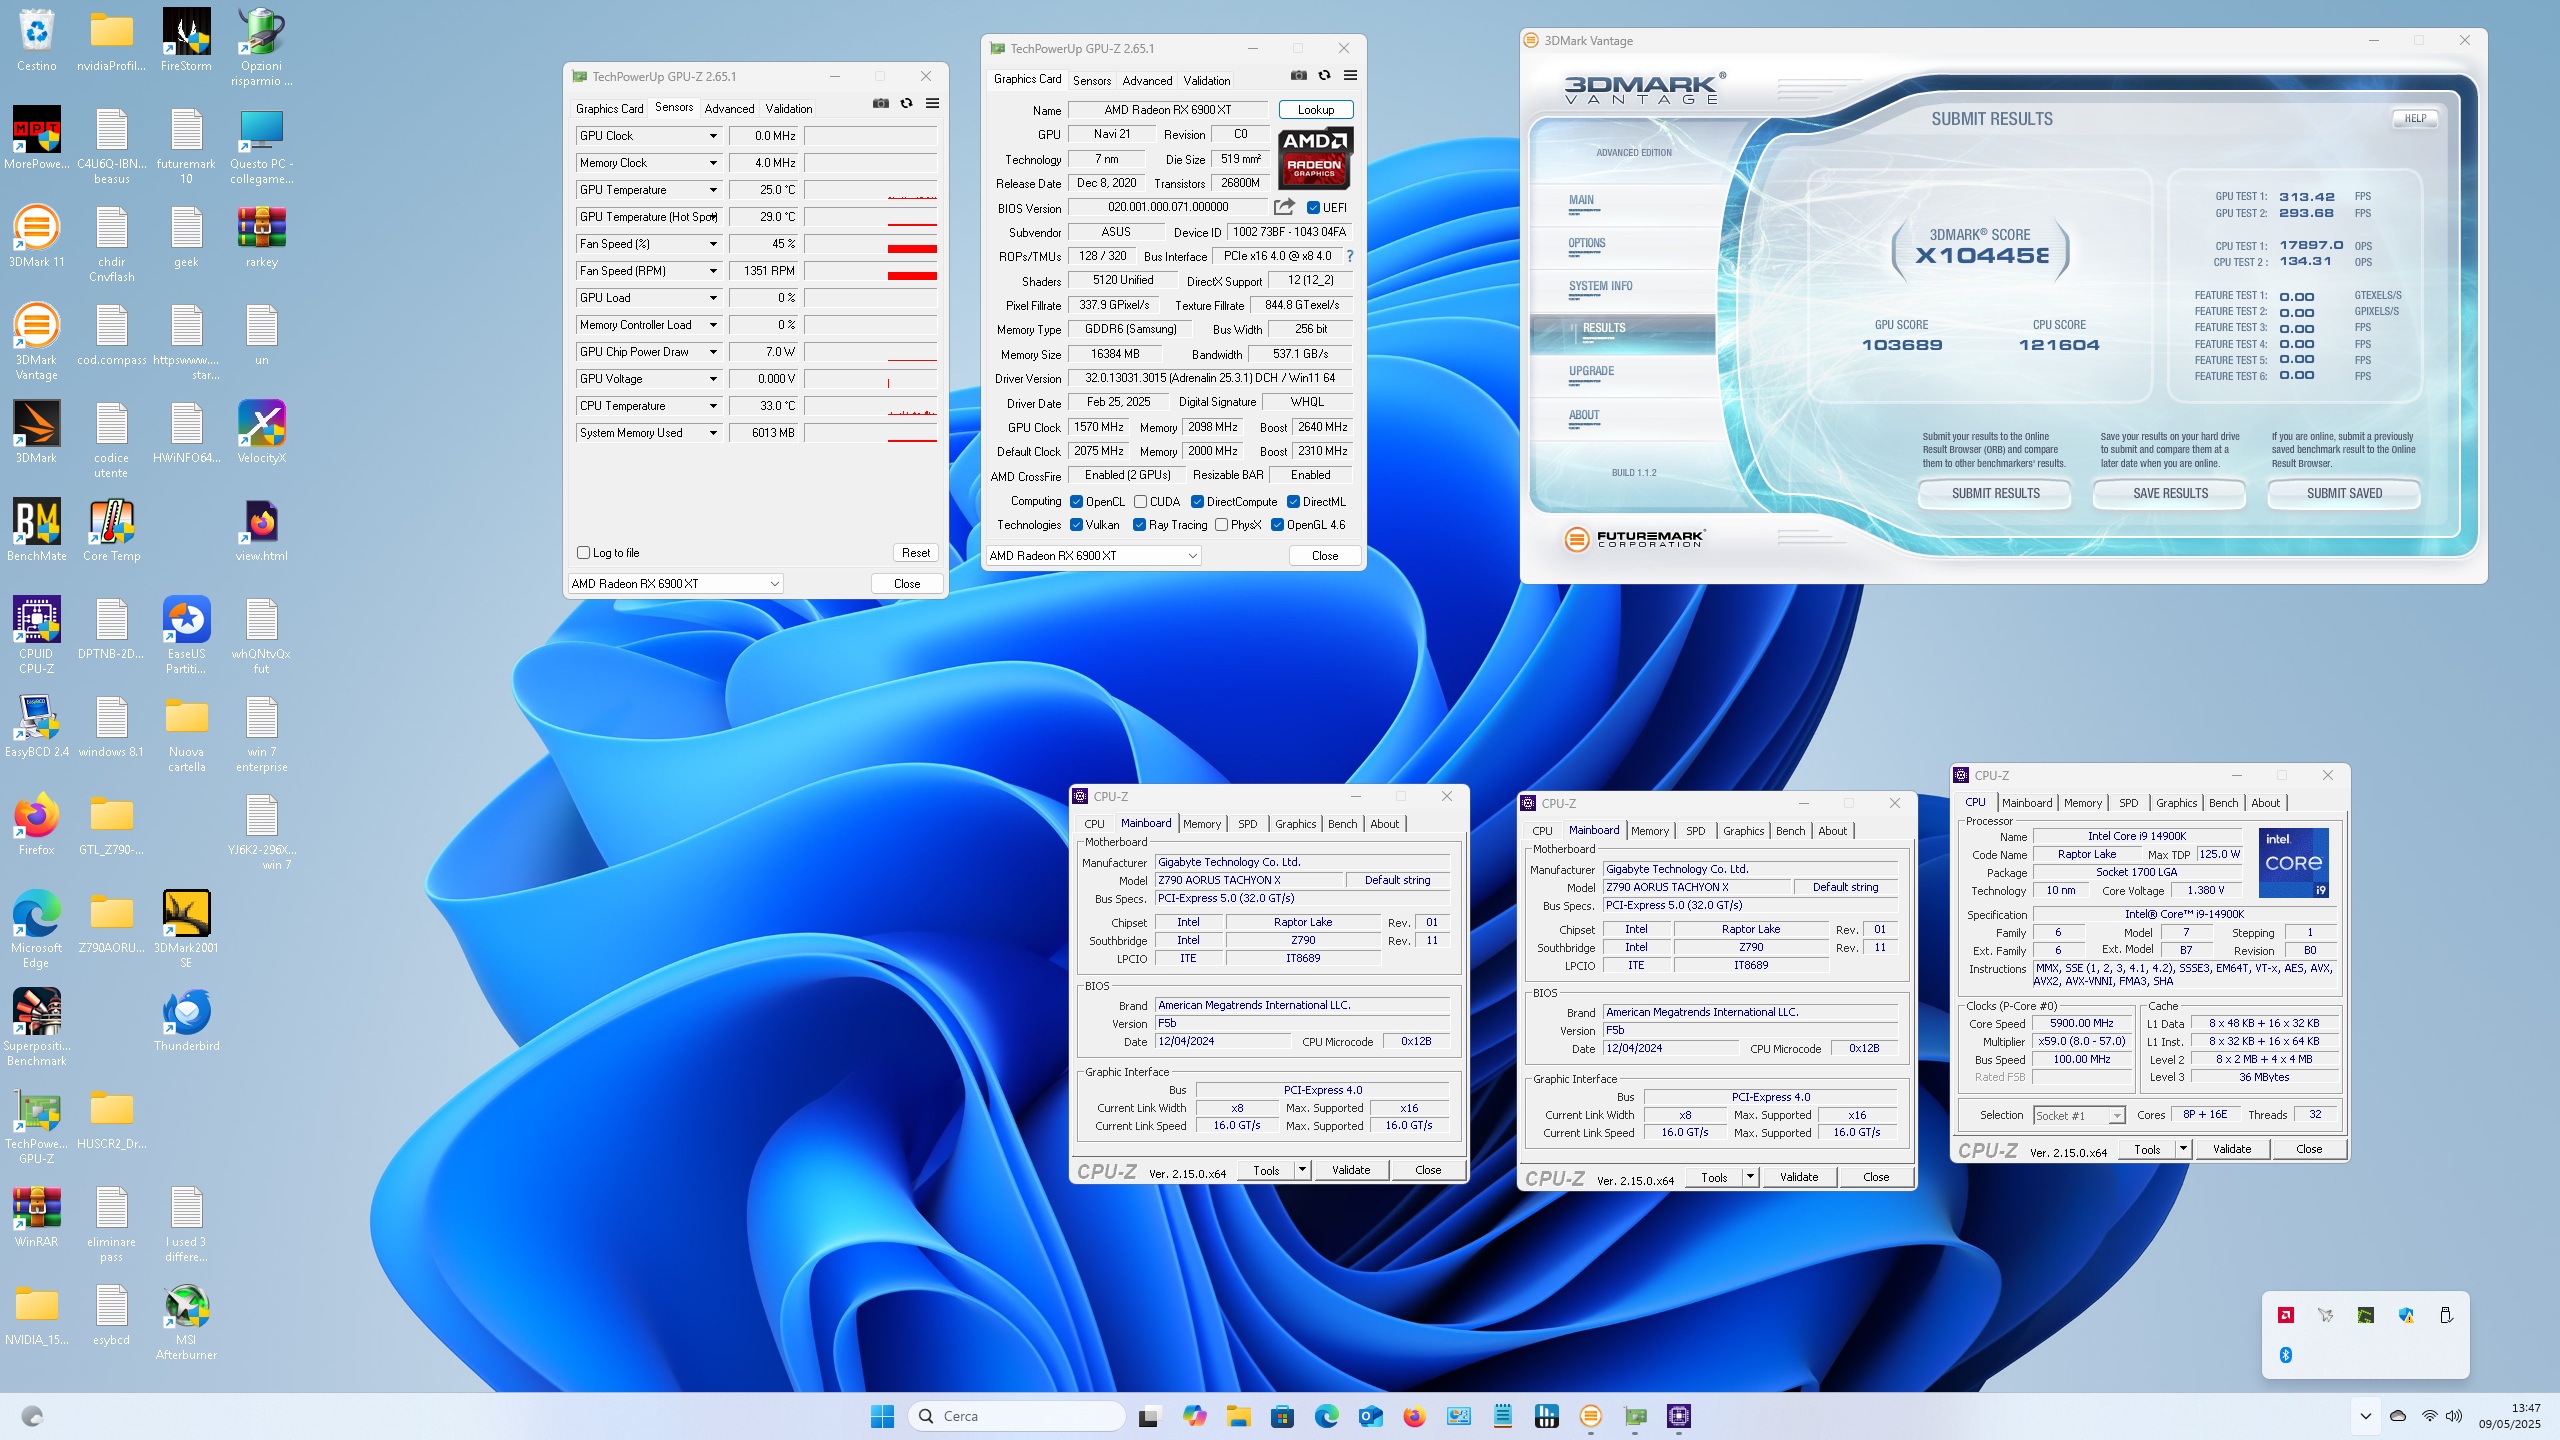Click SUBMIT SAVED button in 3DMark Vantage
2560x1440 pixels.
(x=2344, y=494)
